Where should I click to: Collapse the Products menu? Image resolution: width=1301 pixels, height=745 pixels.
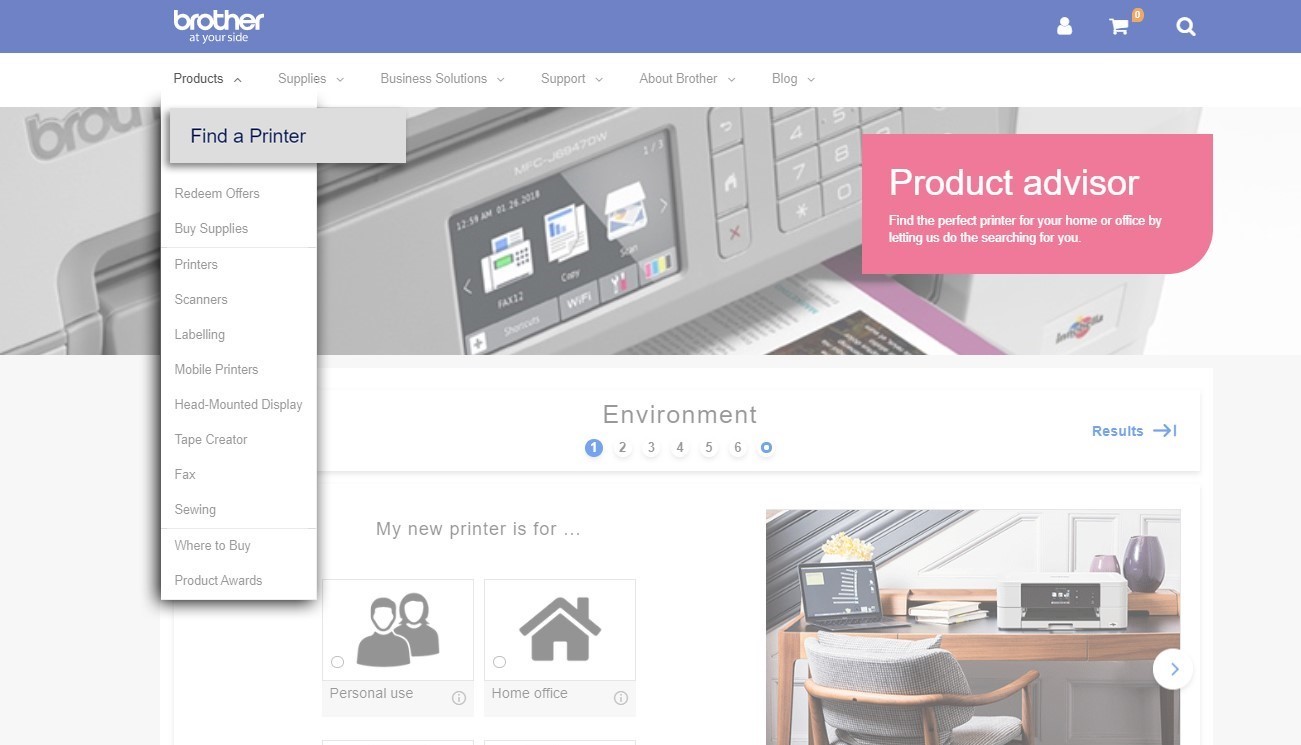pos(207,79)
